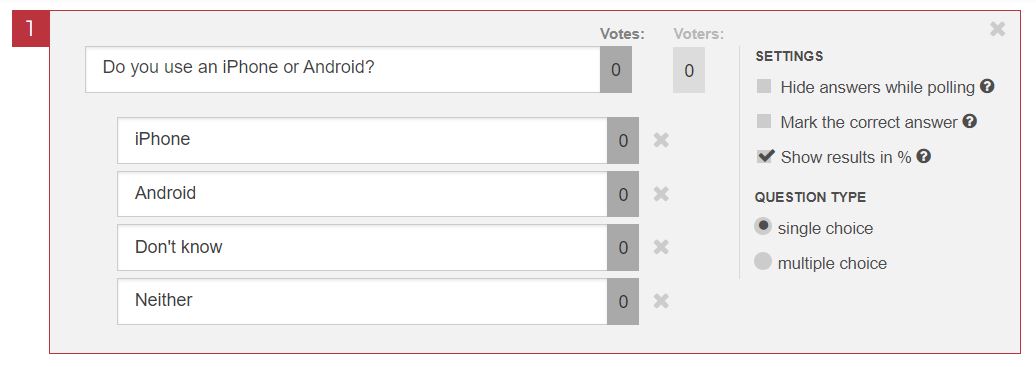This screenshot has height=367, width=1036.
Task: Enable Mark the correct answer checkbox
Action: click(x=764, y=121)
